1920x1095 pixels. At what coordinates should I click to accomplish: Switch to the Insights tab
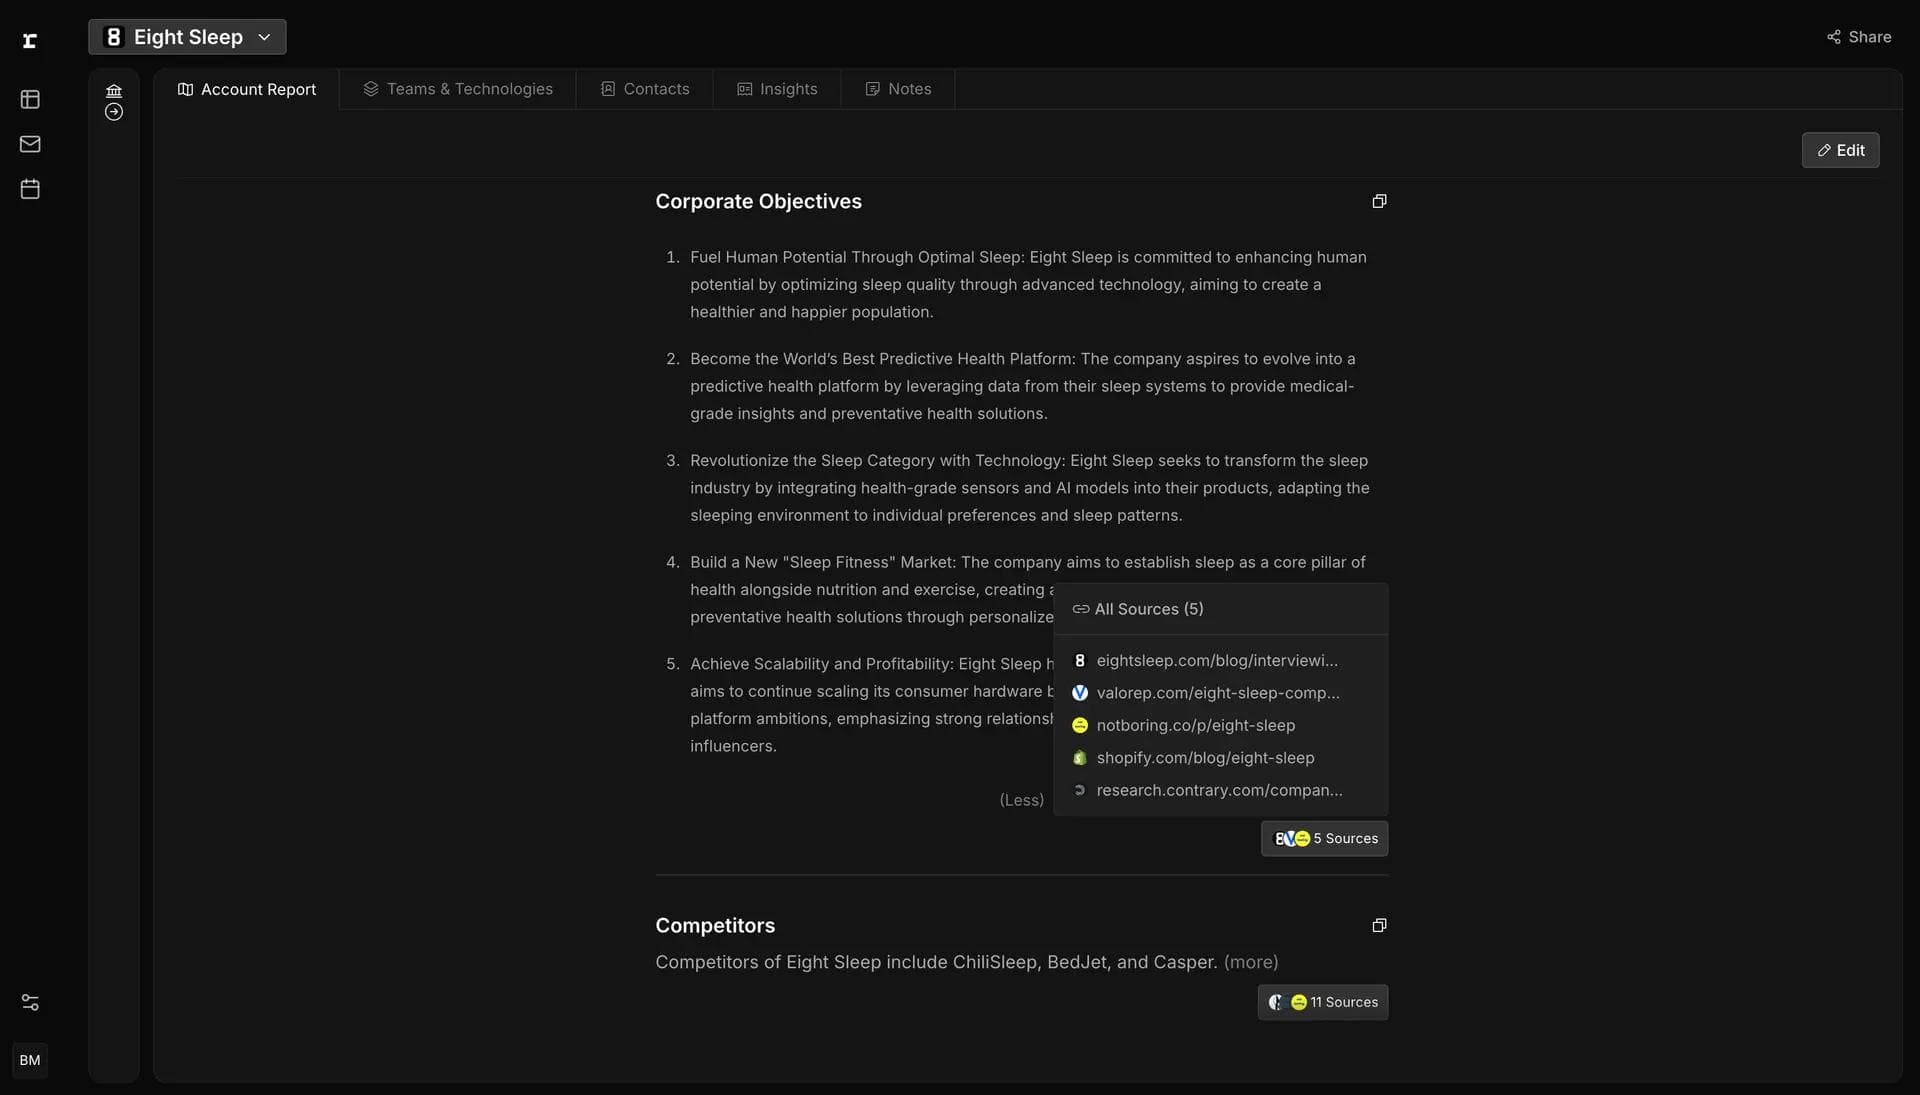777,89
